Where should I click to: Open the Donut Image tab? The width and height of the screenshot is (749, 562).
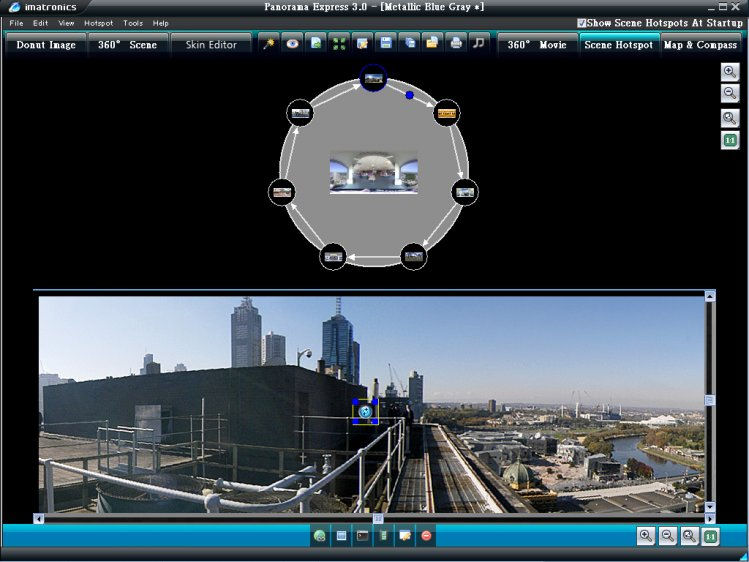pos(46,45)
